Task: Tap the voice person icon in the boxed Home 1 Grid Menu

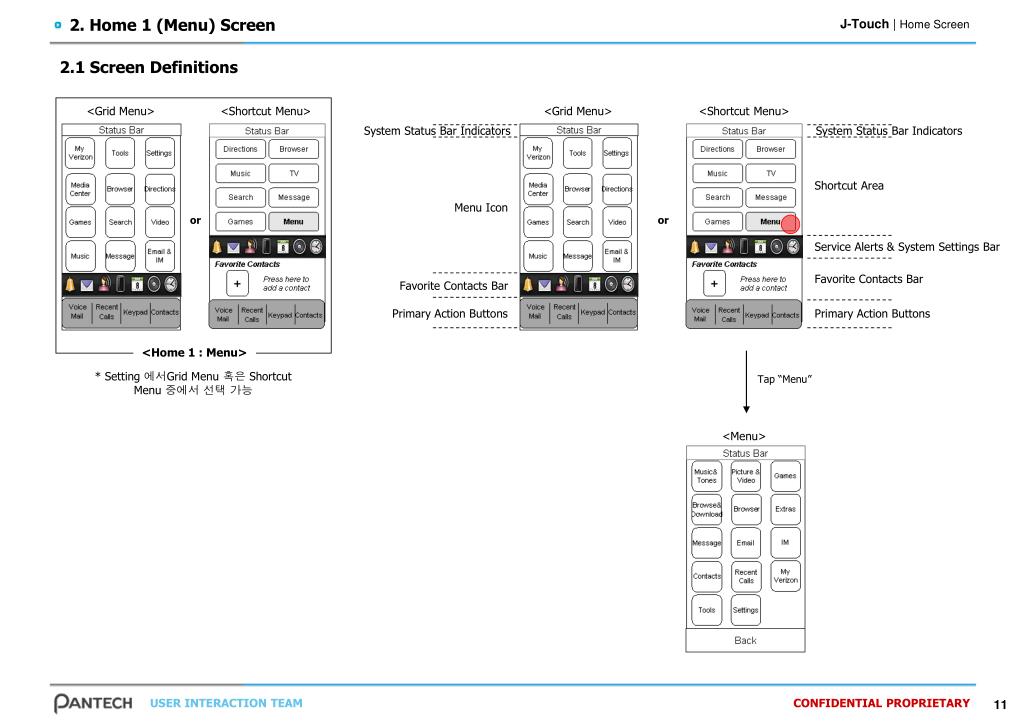Action: [x=104, y=285]
